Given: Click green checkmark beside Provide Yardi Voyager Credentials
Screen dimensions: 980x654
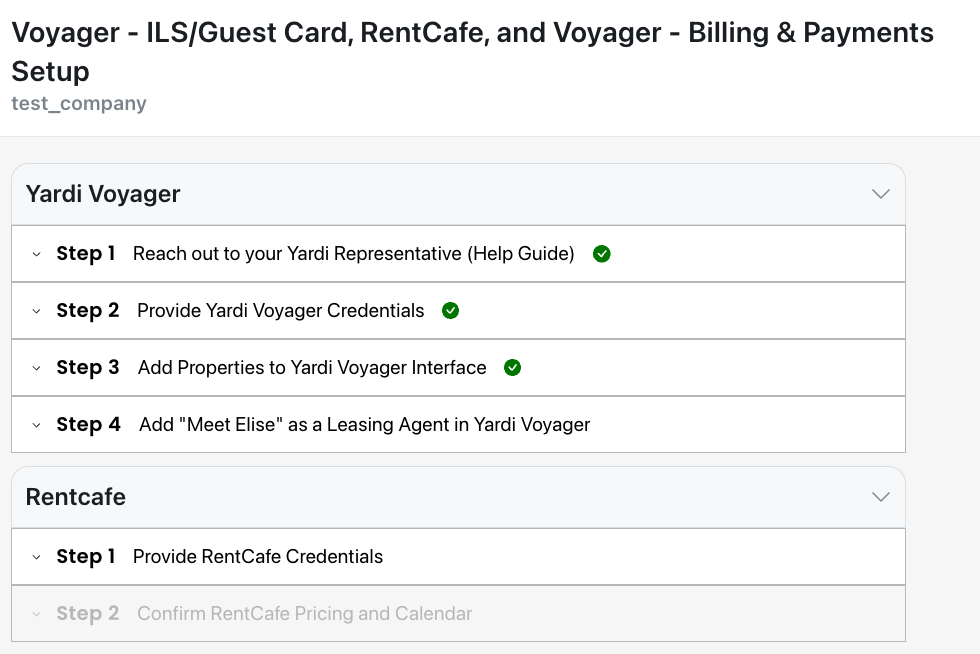Looking at the screenshot, I should tap(450, 311).
